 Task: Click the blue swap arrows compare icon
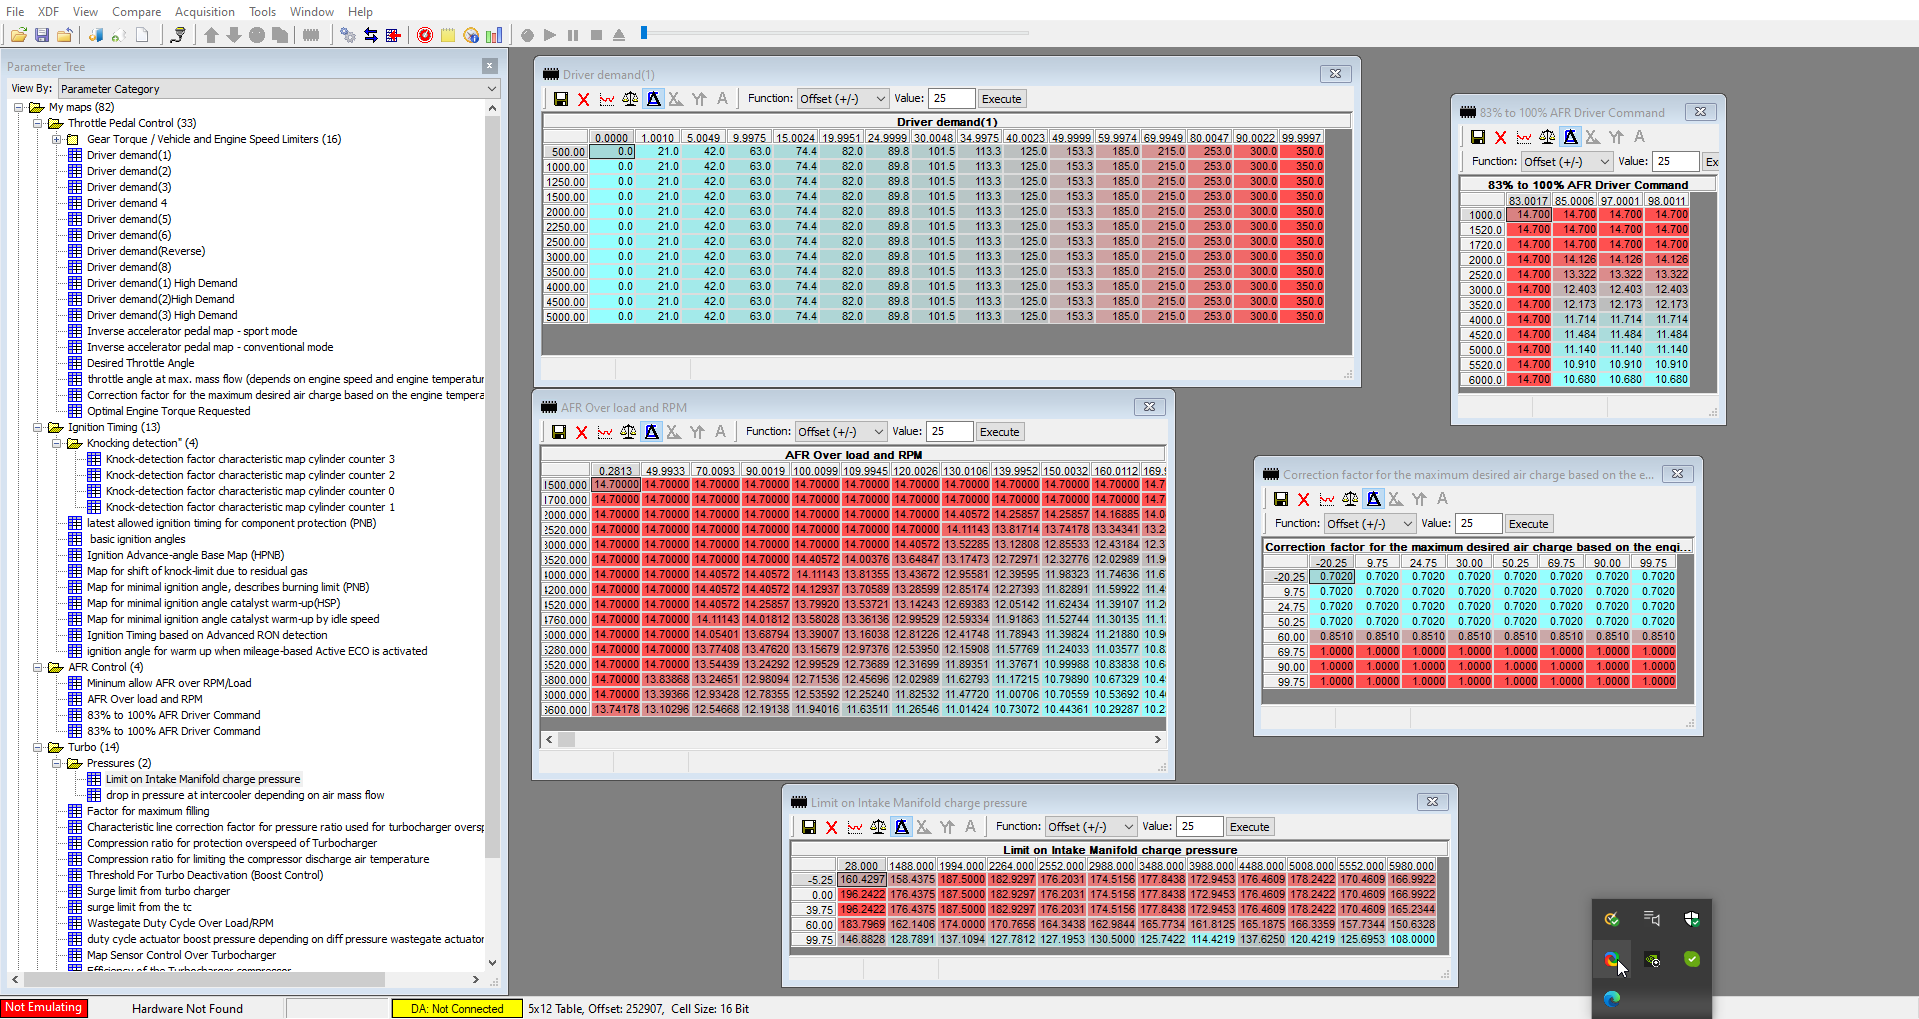coord(371,35)
